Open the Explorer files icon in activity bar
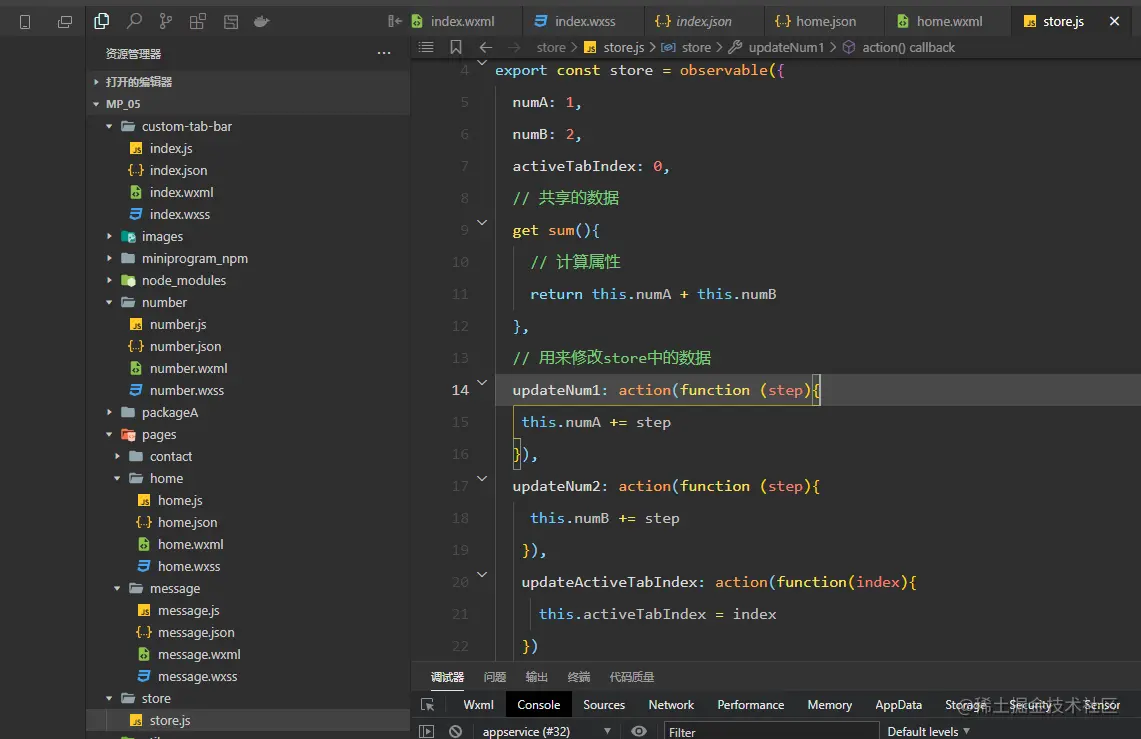The image size is (1141, 739). point(102,21)
